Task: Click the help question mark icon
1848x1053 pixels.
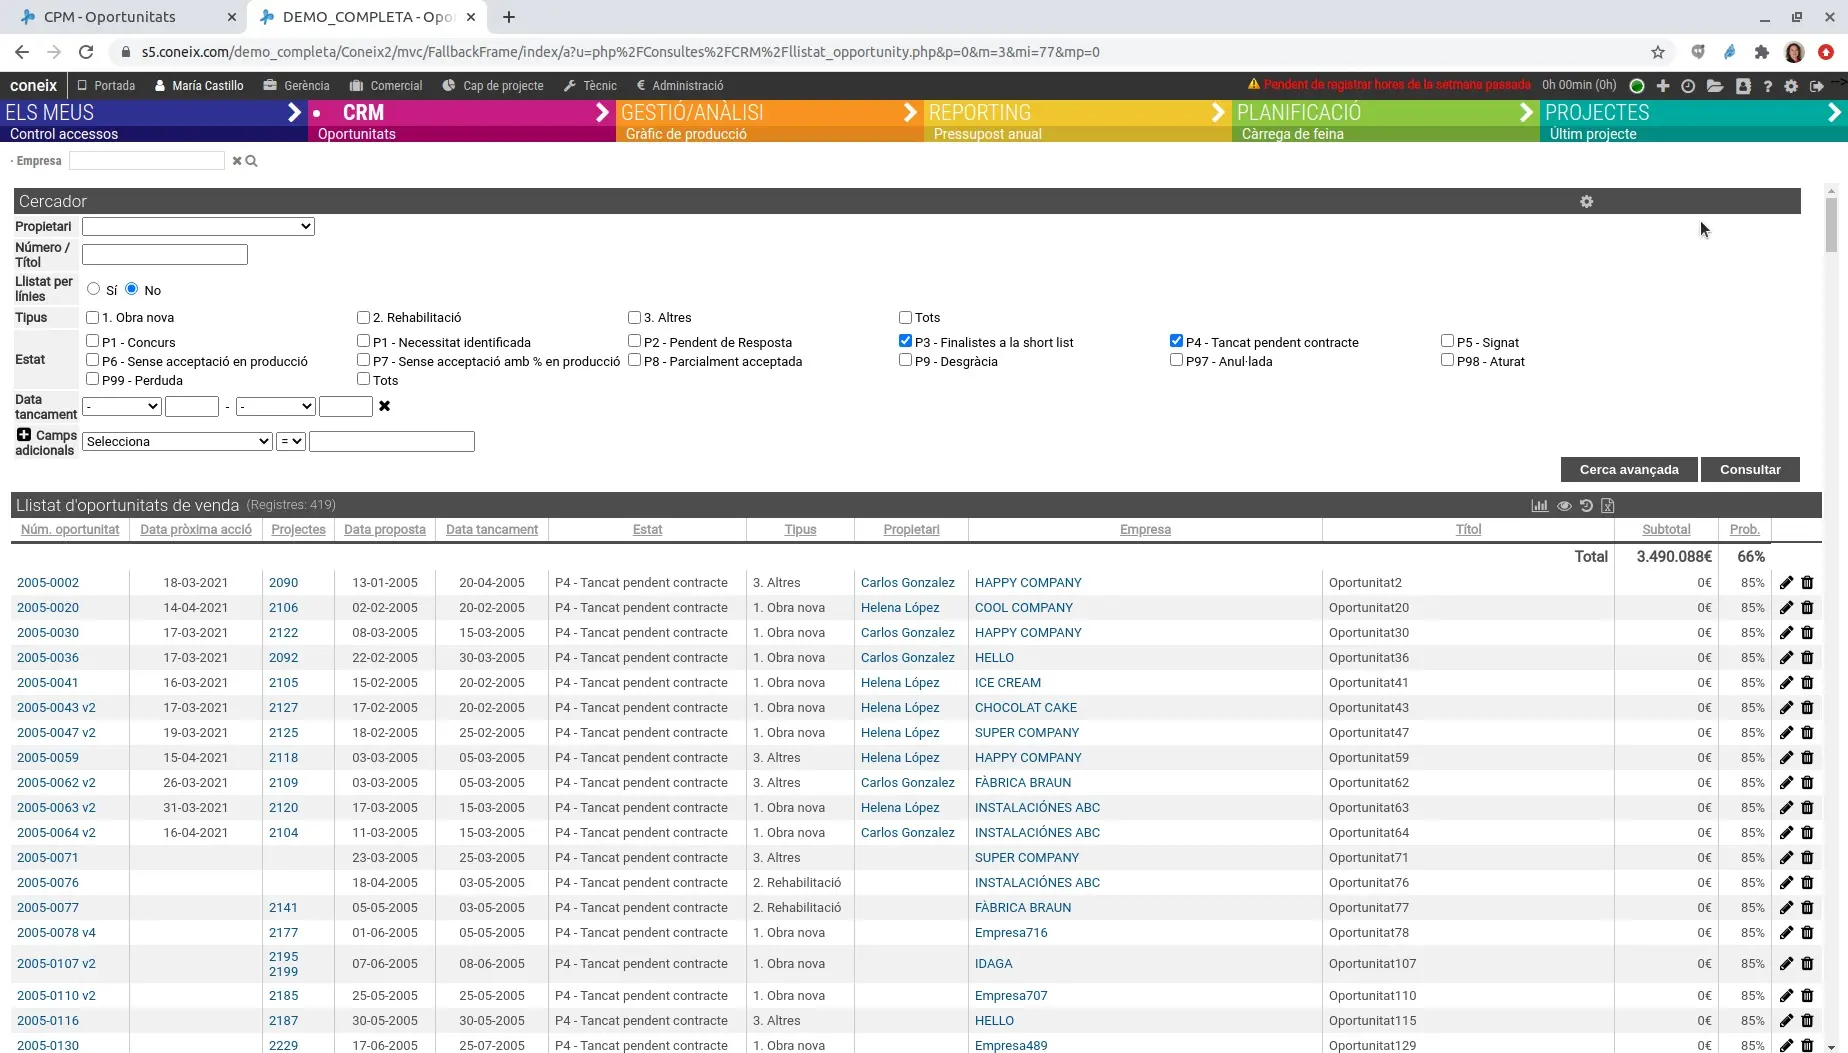Action: click(1767, 86)
